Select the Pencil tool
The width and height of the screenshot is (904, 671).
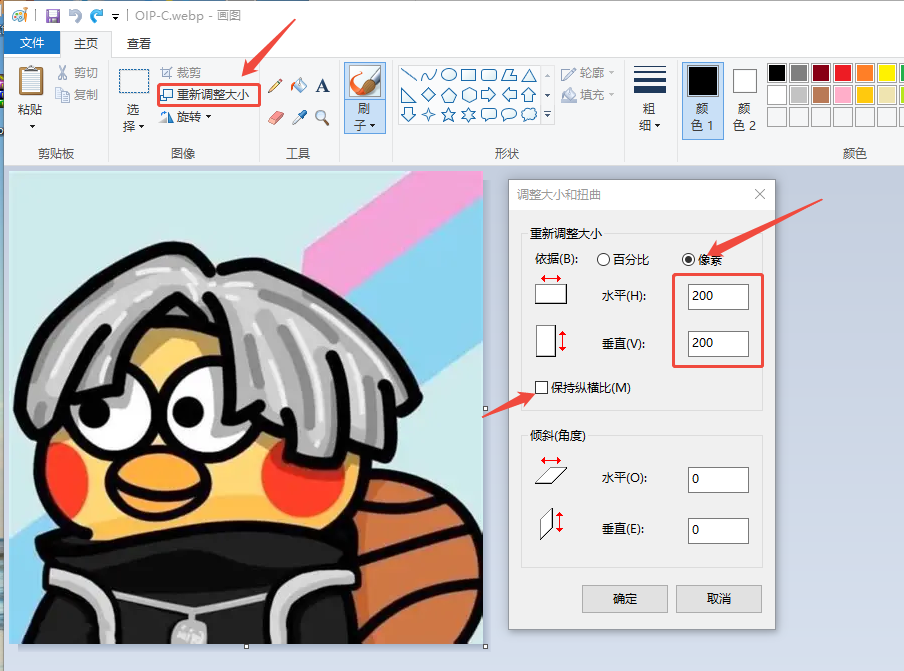275,86
